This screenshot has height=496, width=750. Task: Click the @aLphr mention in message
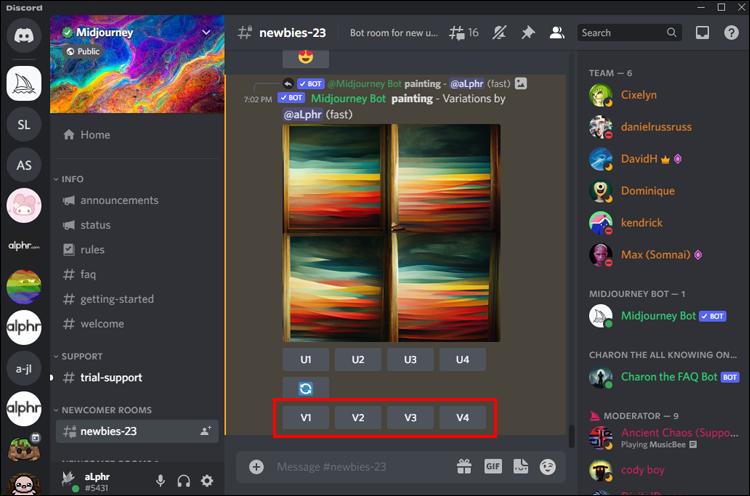pos(302,115)
